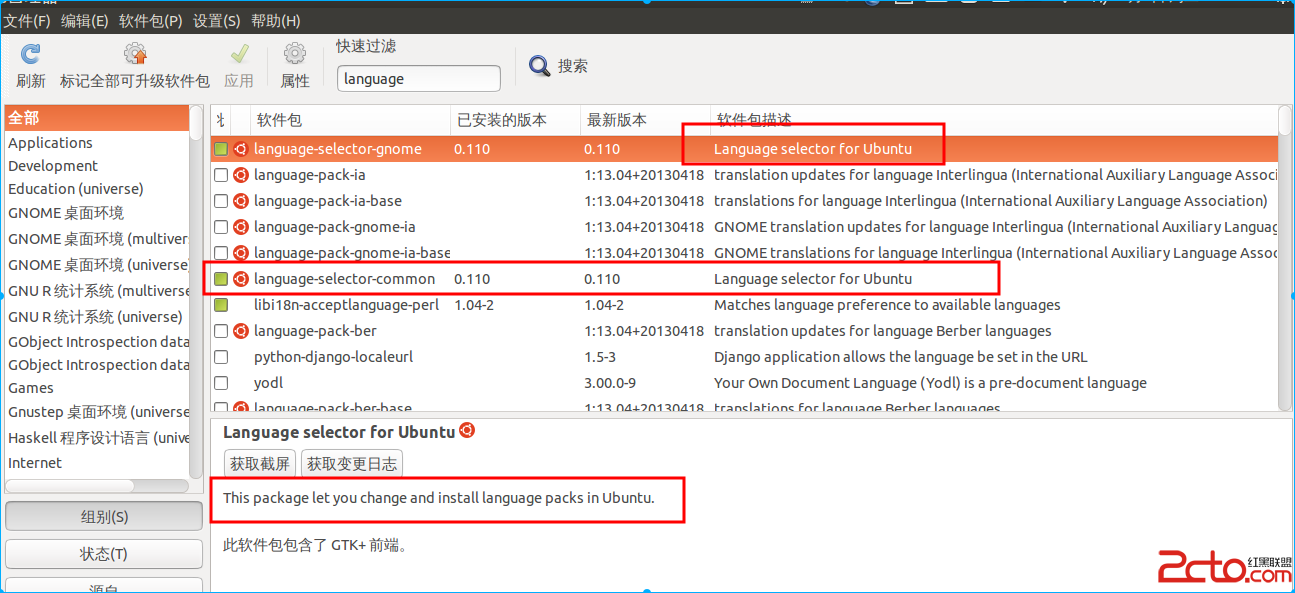This screenshot has height=593, width=1295.
Task: Click the Search (搜索) magnifier icon
Action: coord(540,66)
